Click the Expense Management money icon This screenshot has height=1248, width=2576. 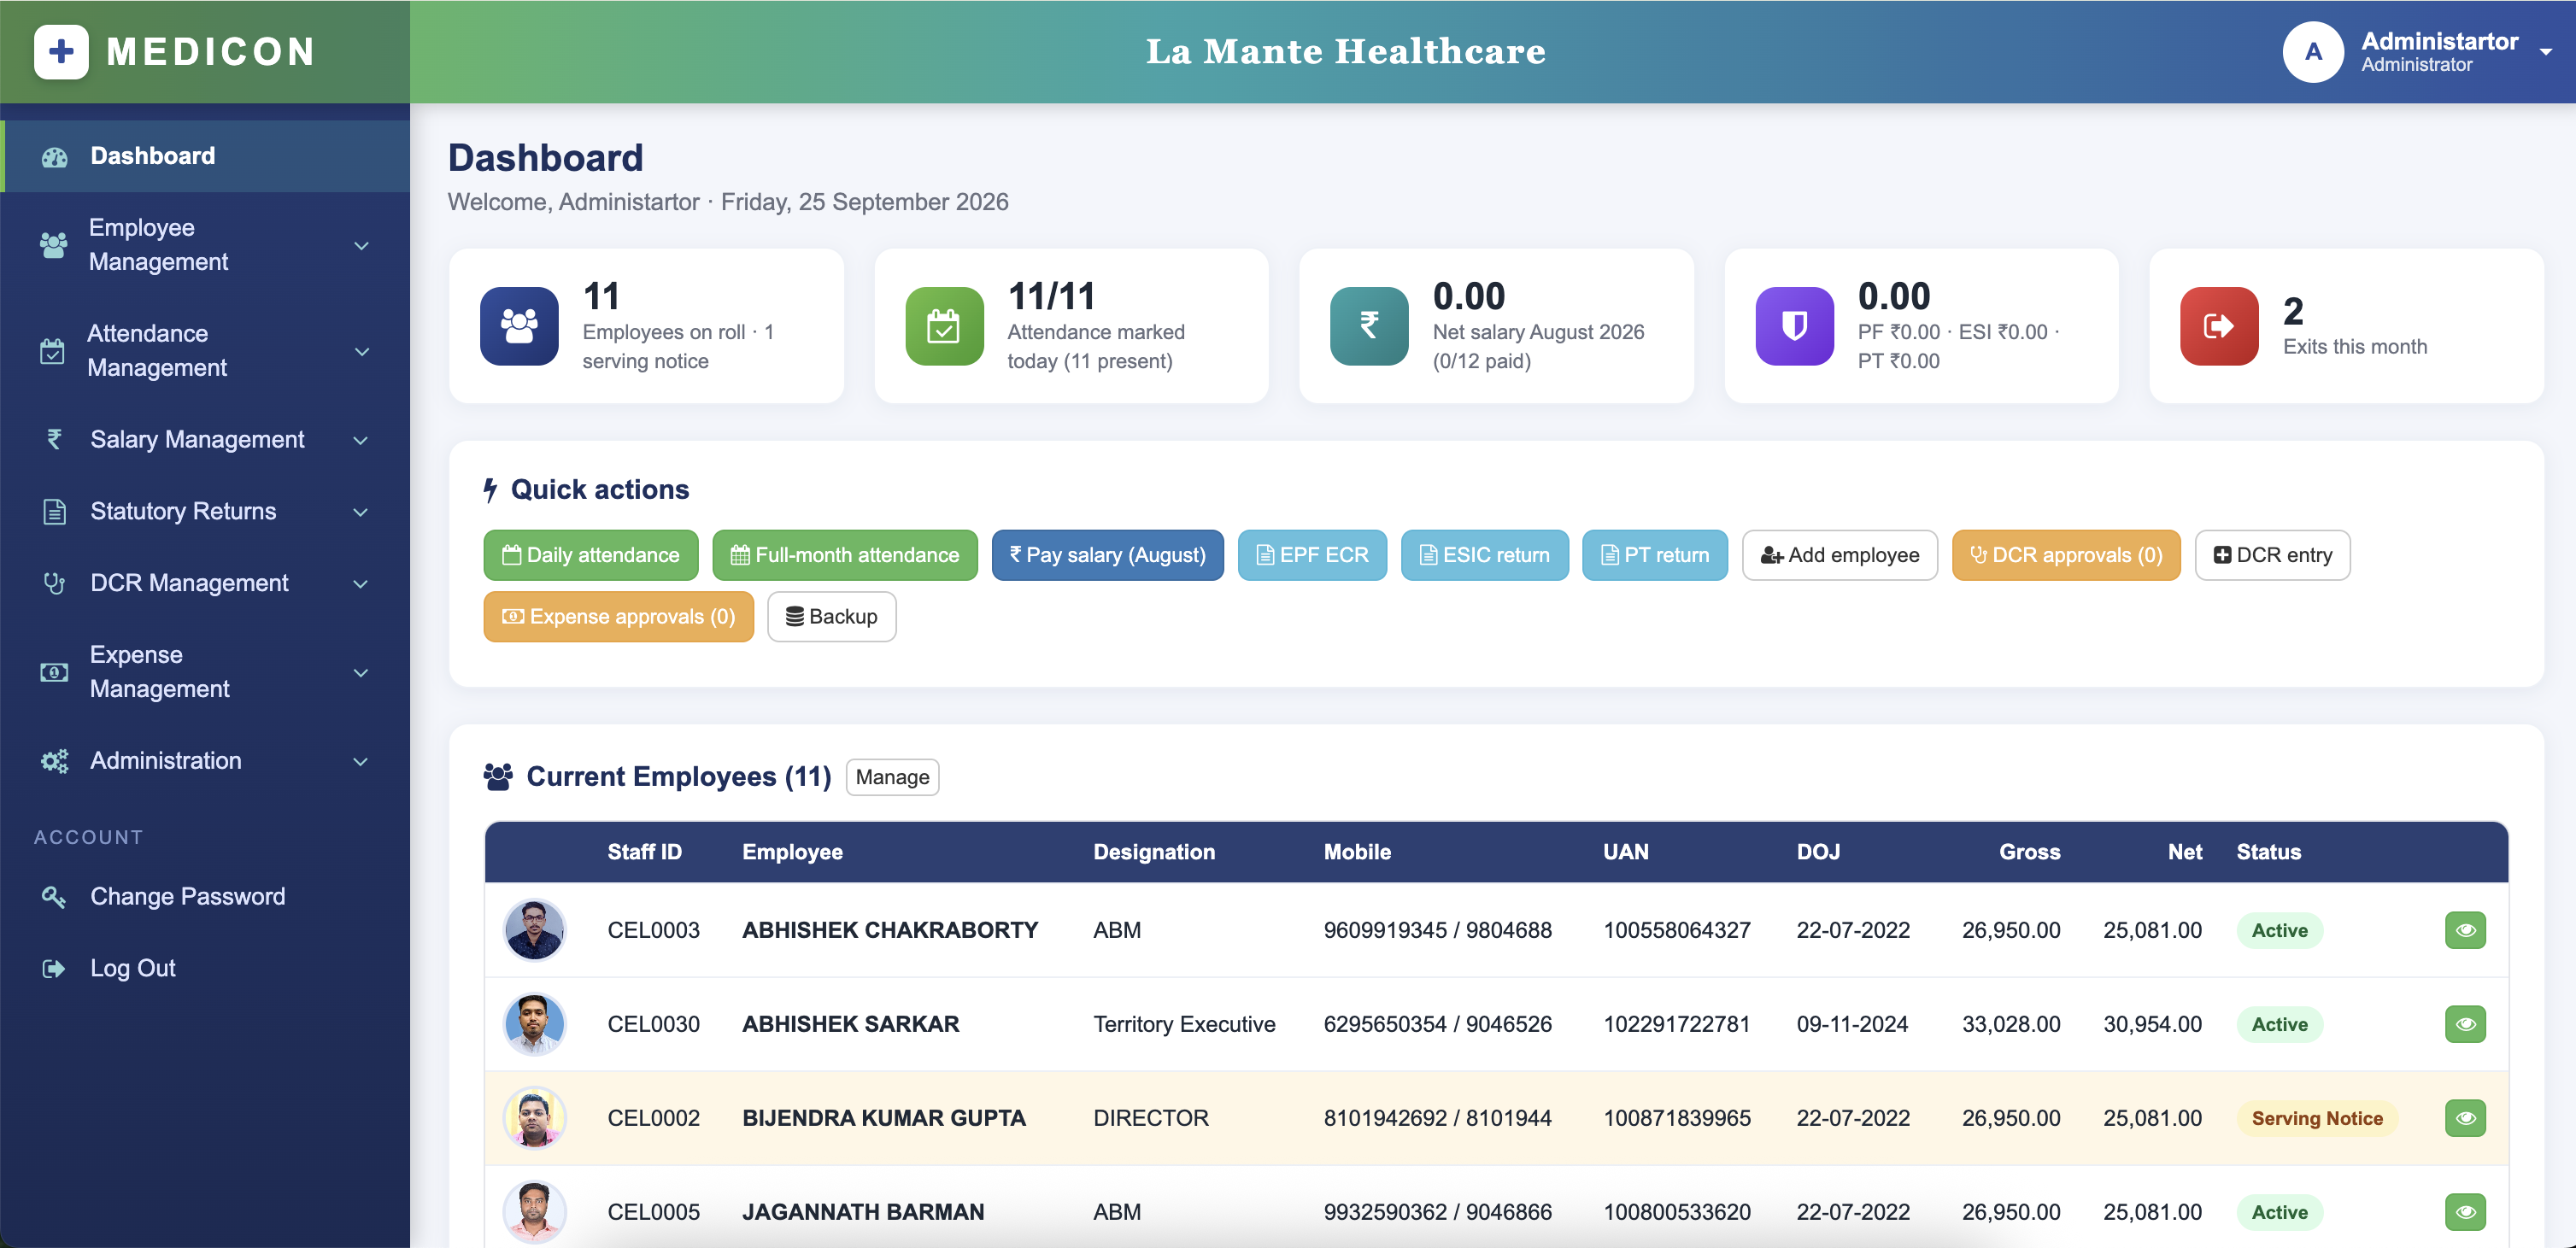(x=54, y=672)
